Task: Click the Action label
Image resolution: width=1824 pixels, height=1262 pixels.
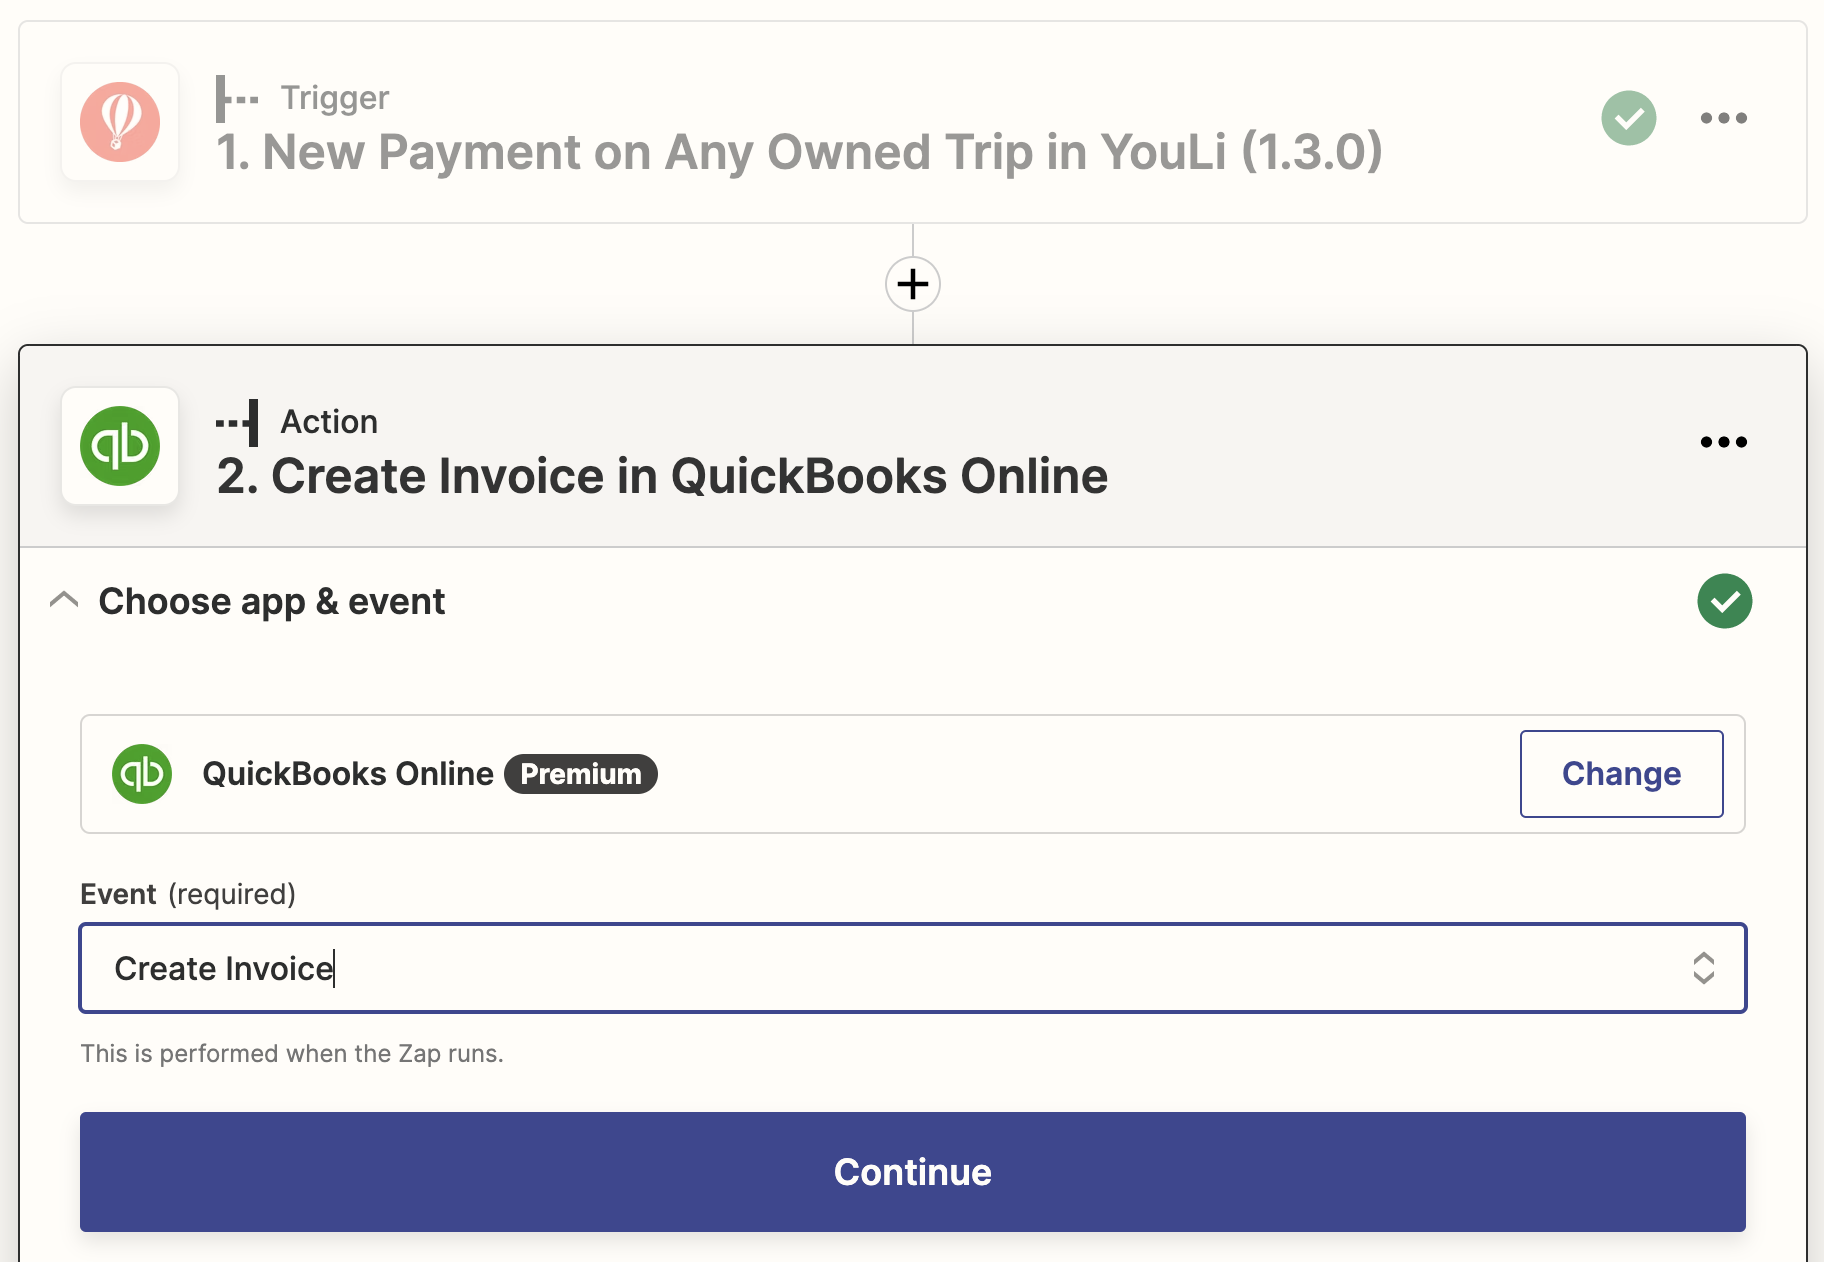Action: 329,422
